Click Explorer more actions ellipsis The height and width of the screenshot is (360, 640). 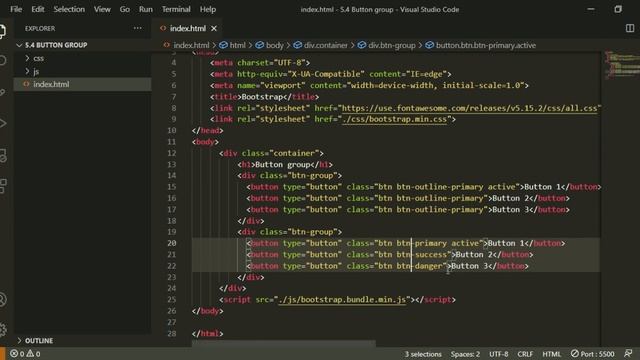[138, 28]
